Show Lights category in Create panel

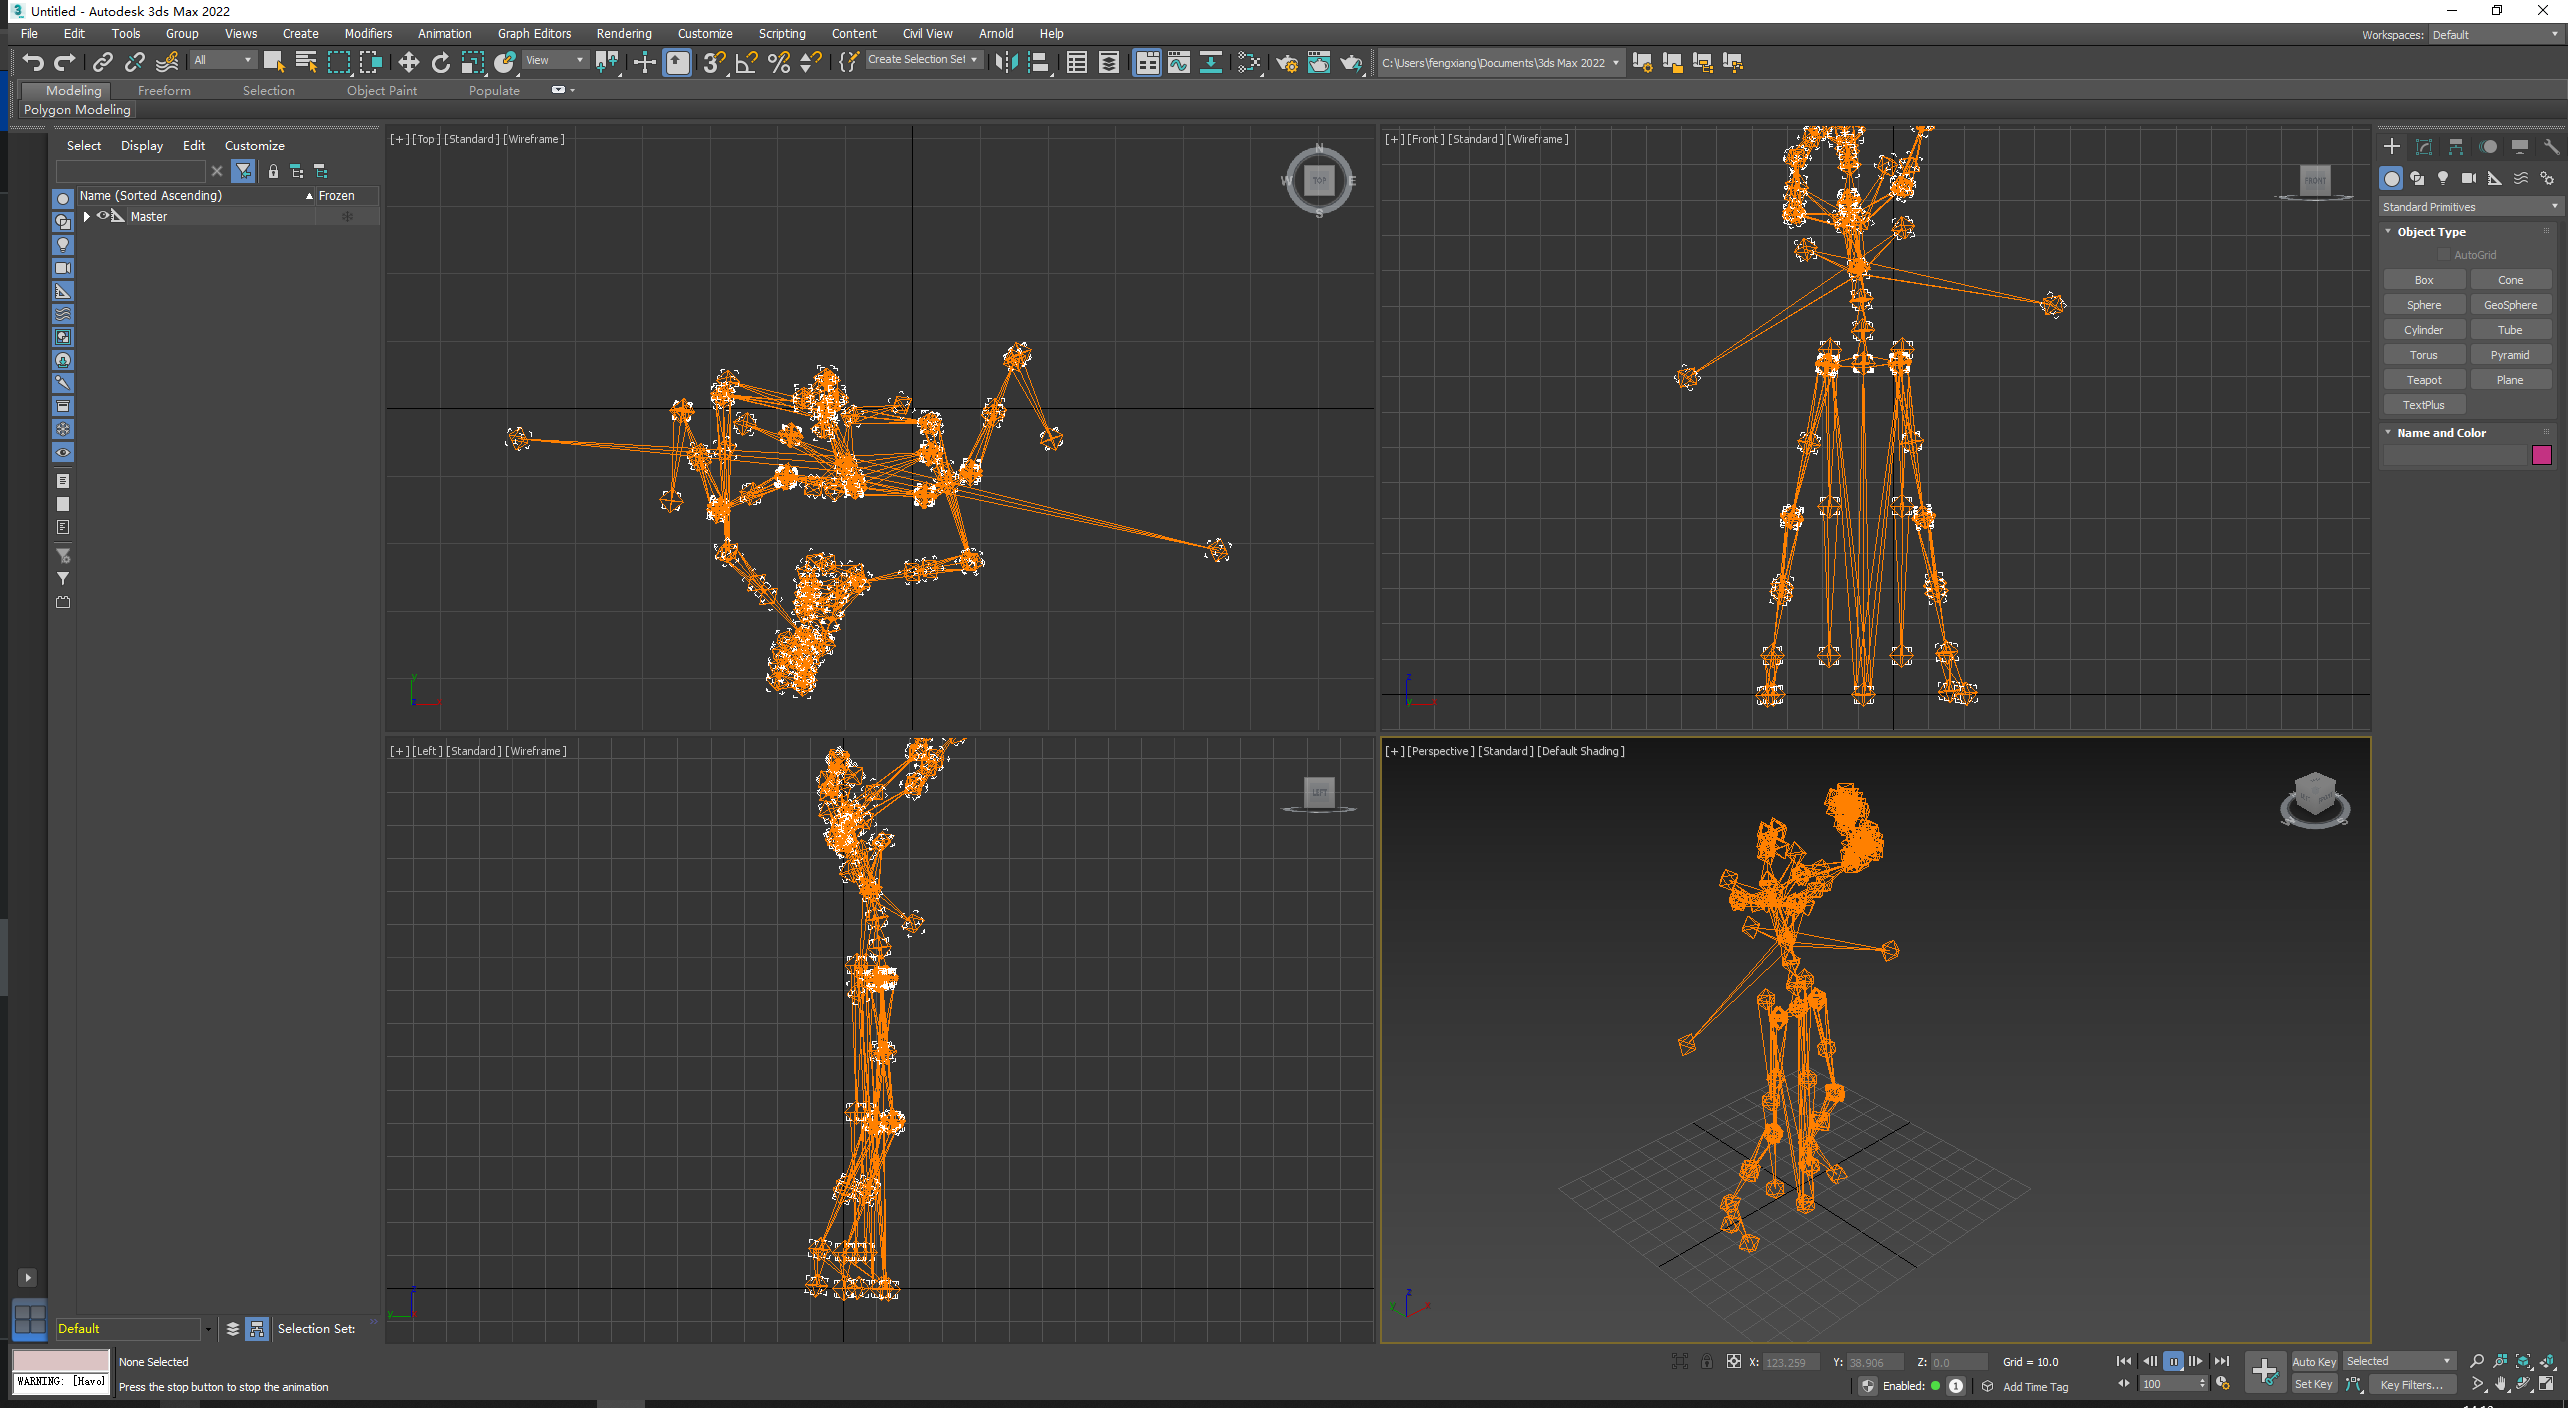click(x=2443, y=178)
